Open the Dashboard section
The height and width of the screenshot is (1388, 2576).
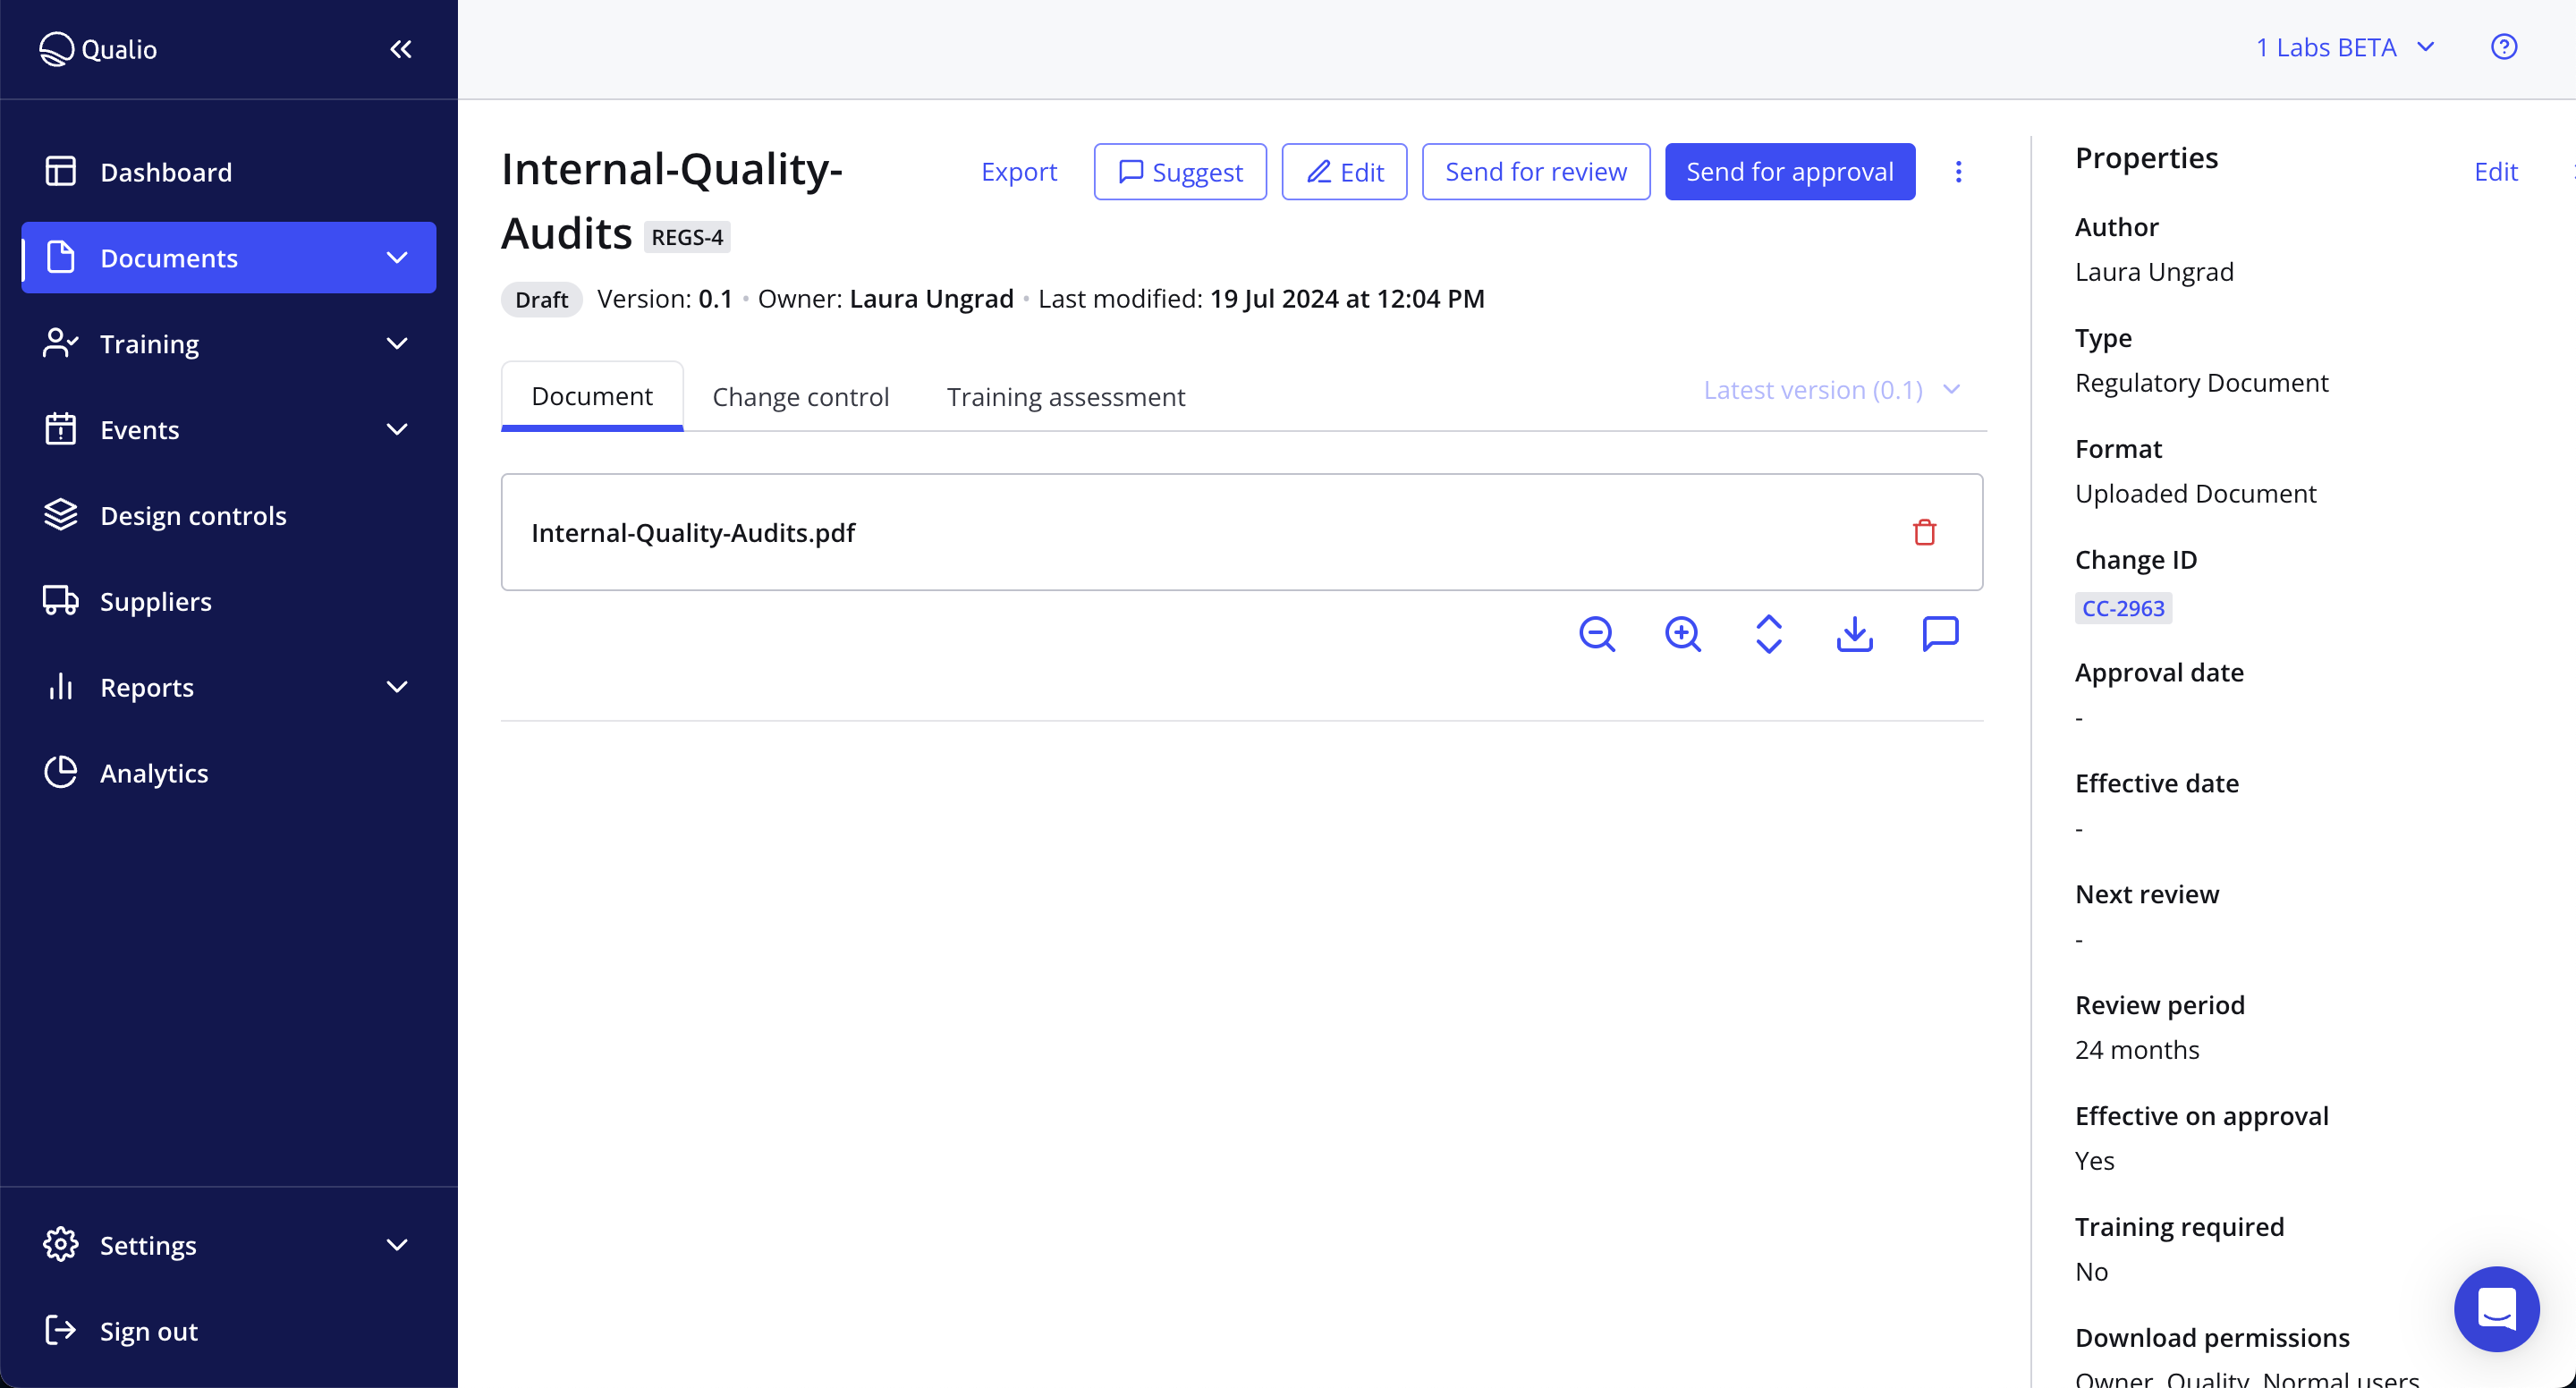165,171
